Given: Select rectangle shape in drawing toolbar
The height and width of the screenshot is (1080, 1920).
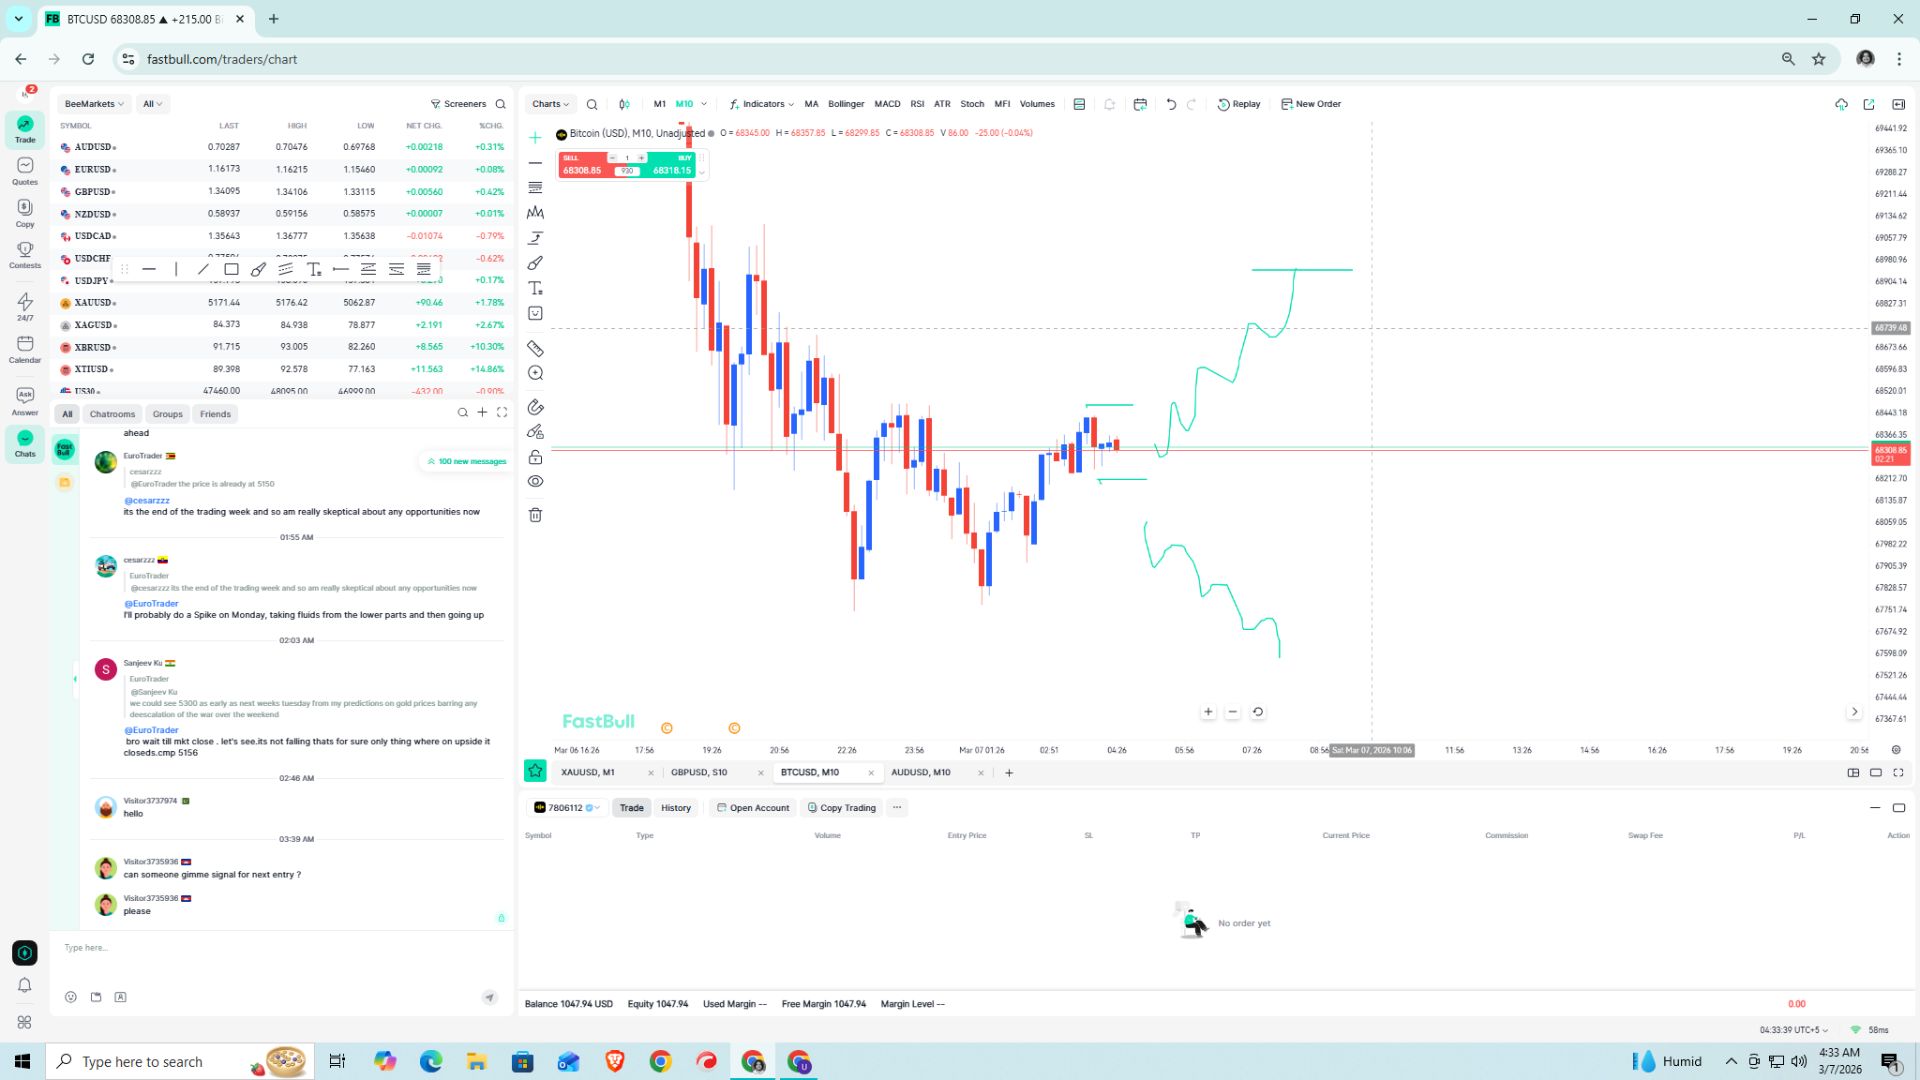Looking at the screenshot, I should pos(231,269).
